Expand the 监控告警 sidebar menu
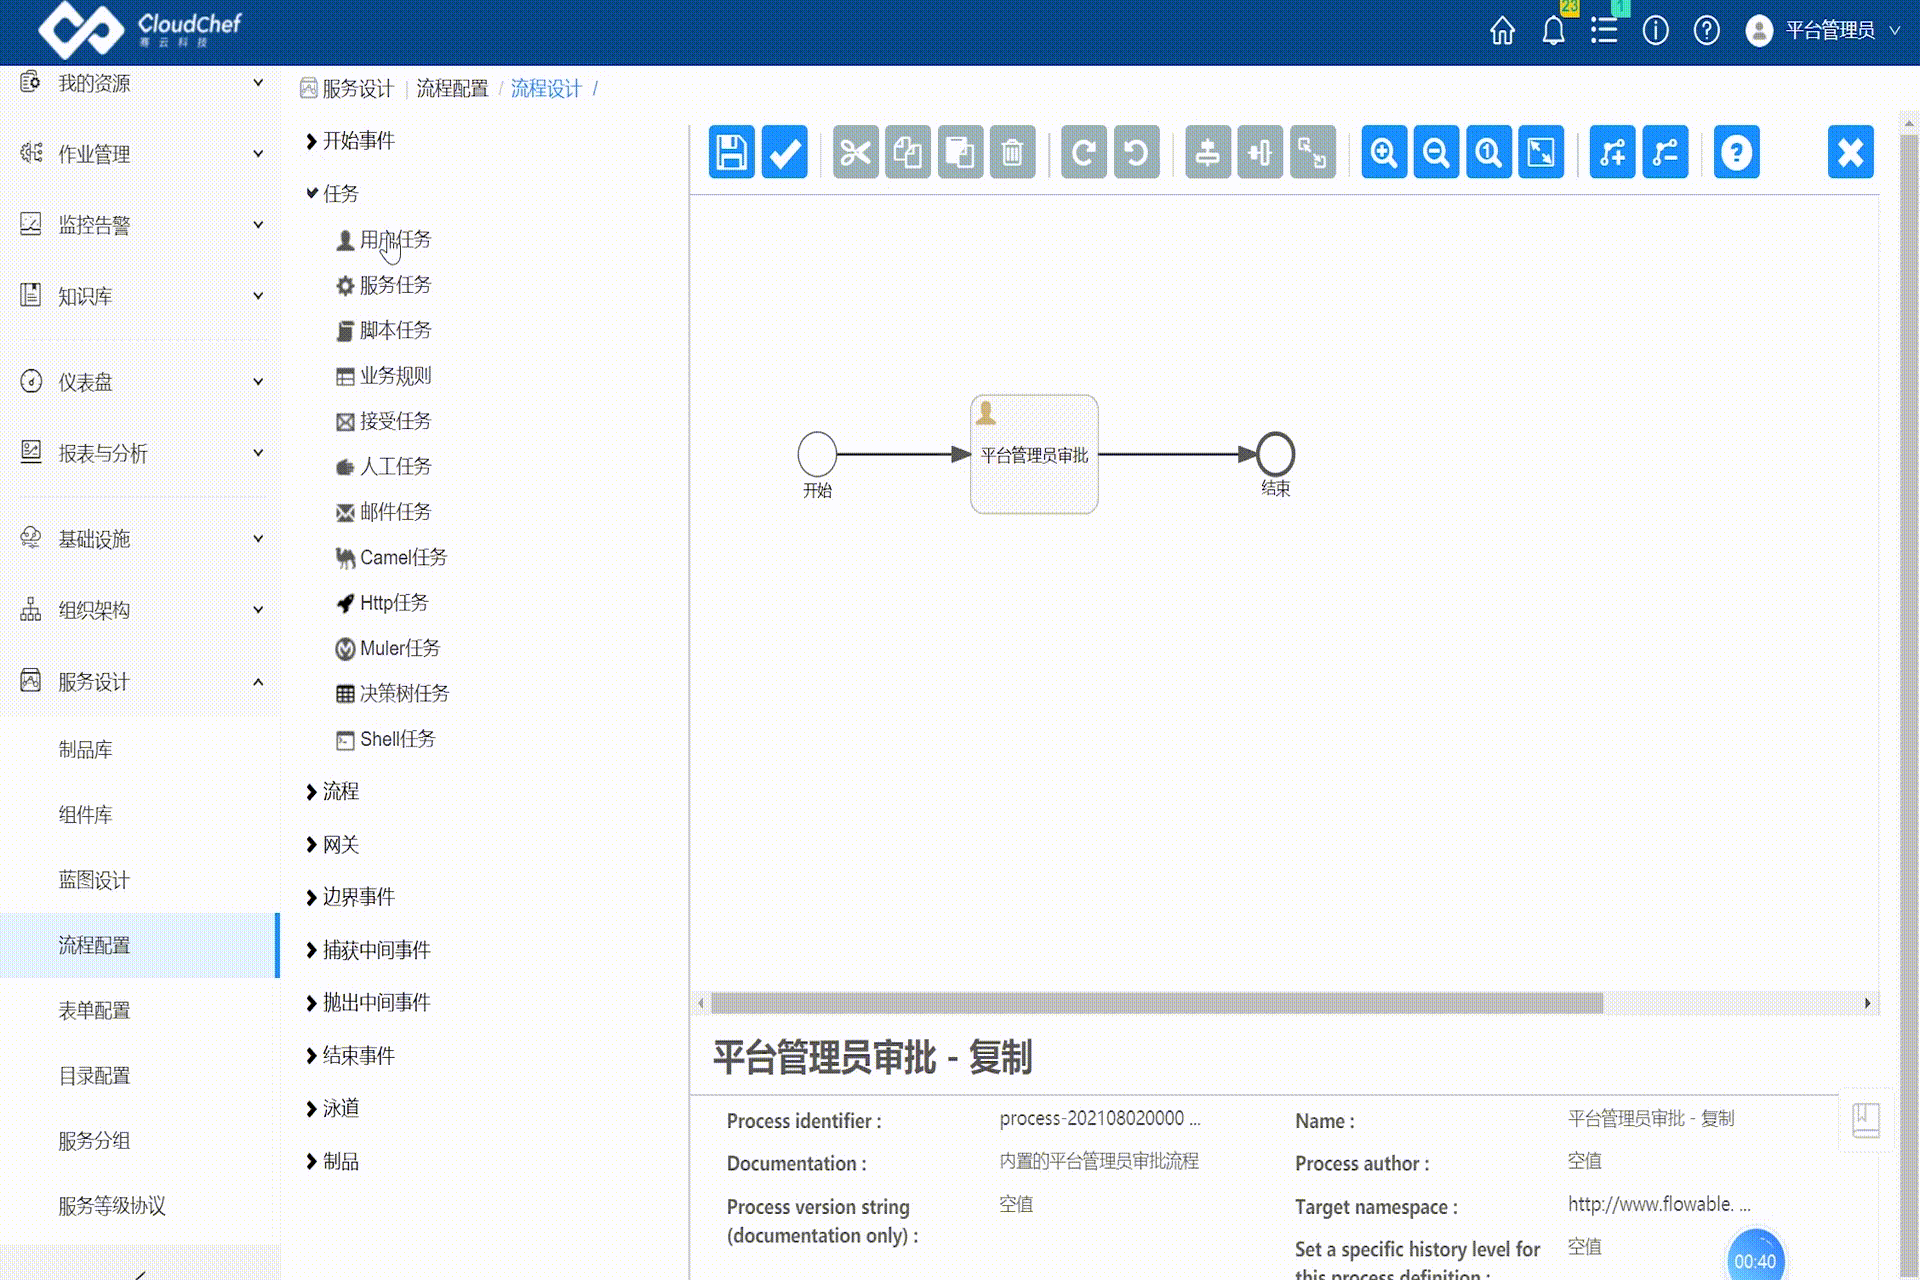Image resolution: width=1920 pixels, height=1280 pixels. click(140, 225)
